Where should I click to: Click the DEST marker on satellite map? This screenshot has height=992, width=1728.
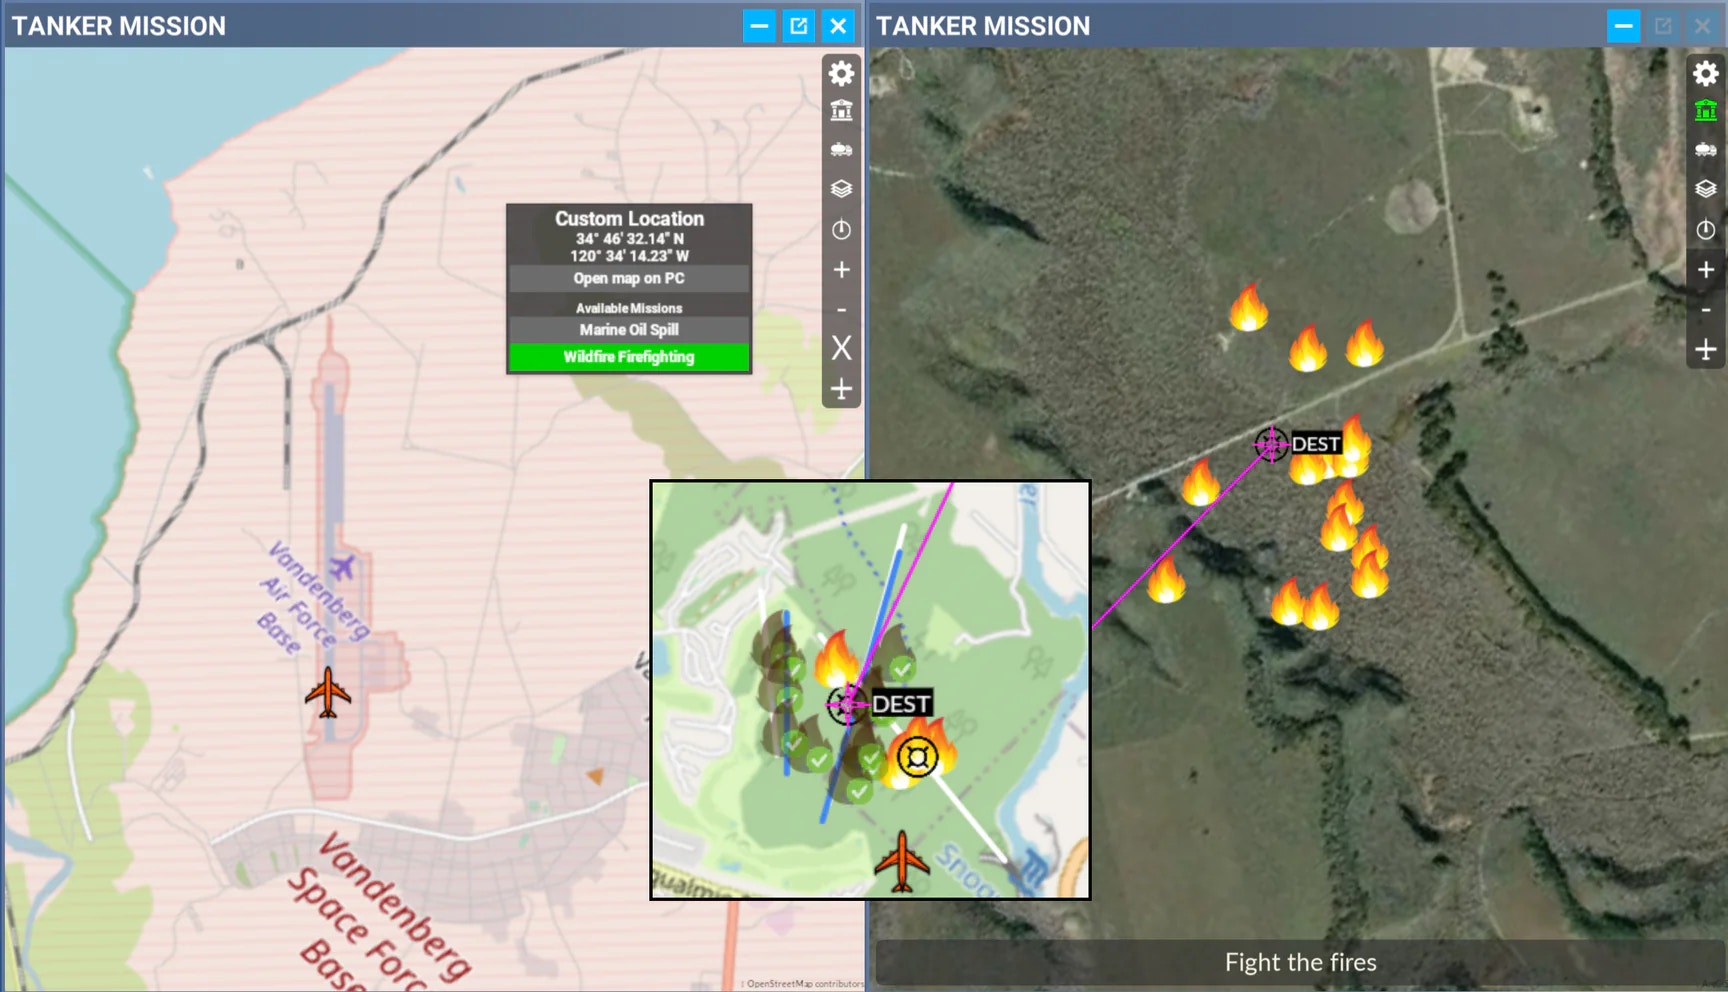[x=1272, y=444]
